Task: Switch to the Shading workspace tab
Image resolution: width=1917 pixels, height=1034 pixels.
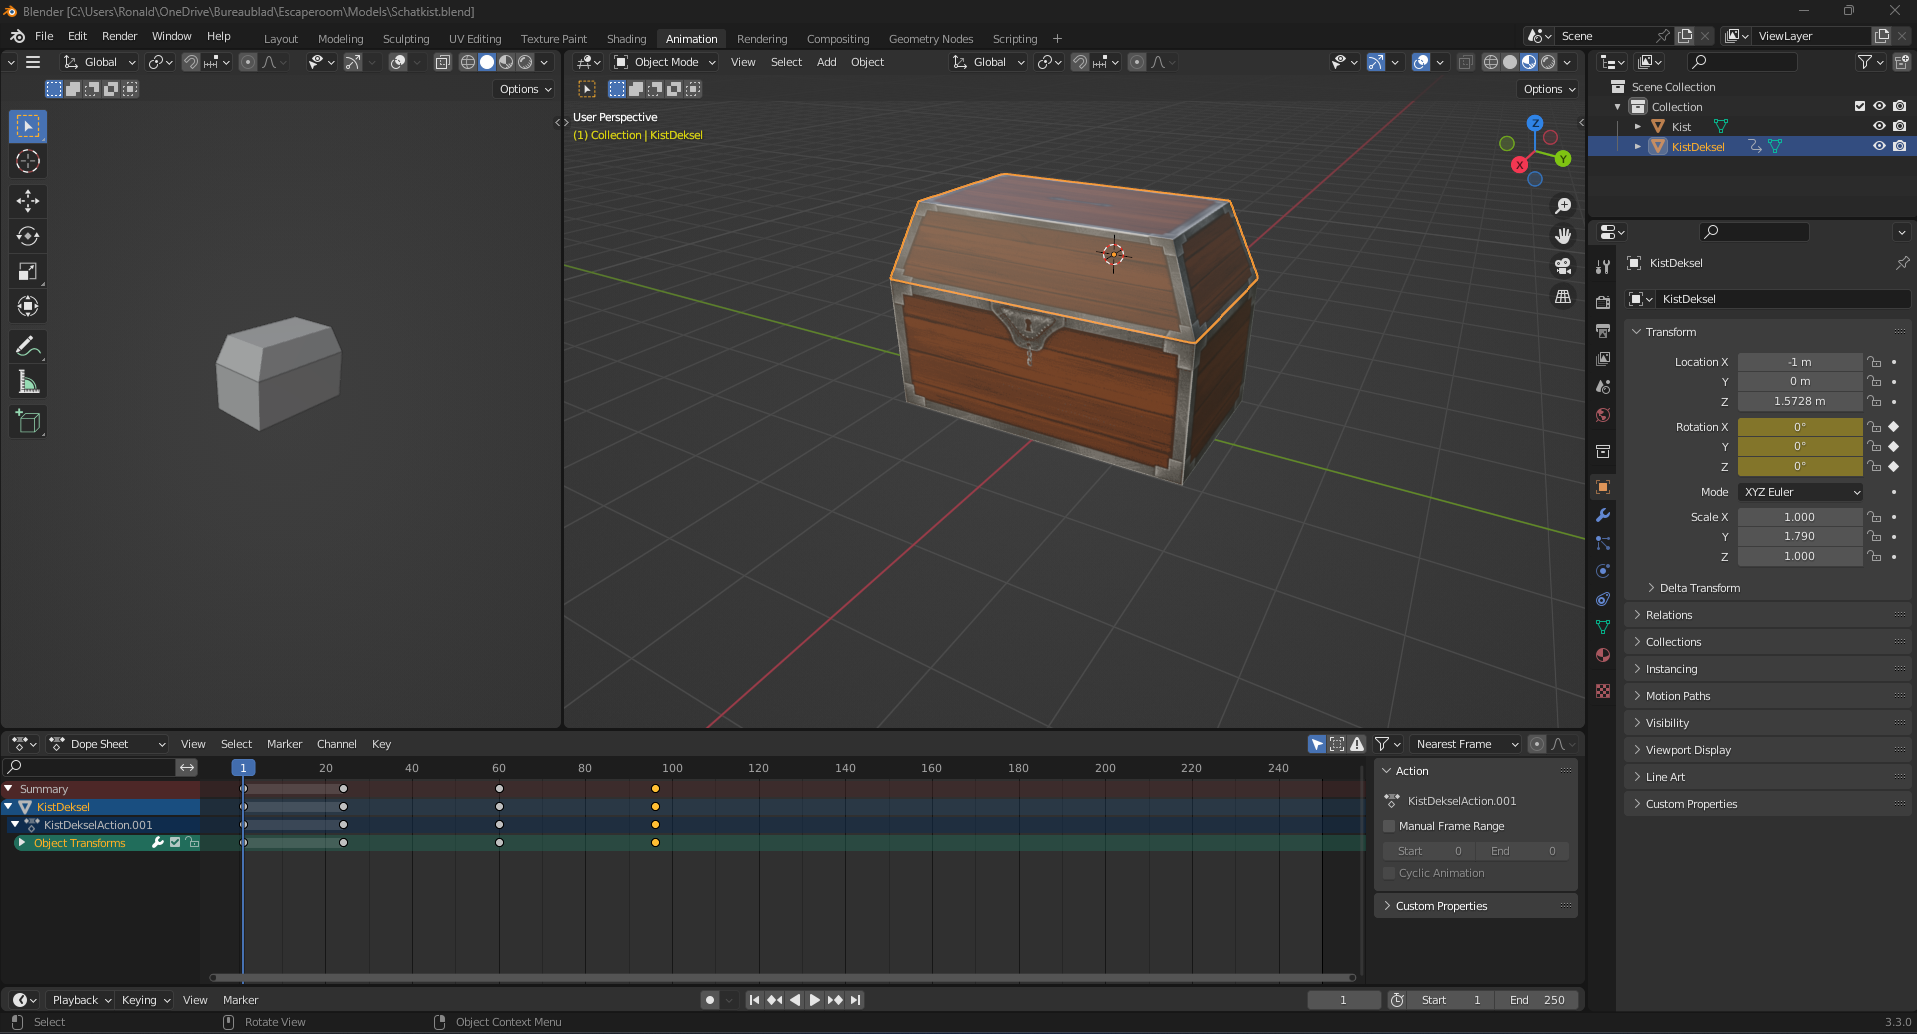Action: tap(626, 39)
